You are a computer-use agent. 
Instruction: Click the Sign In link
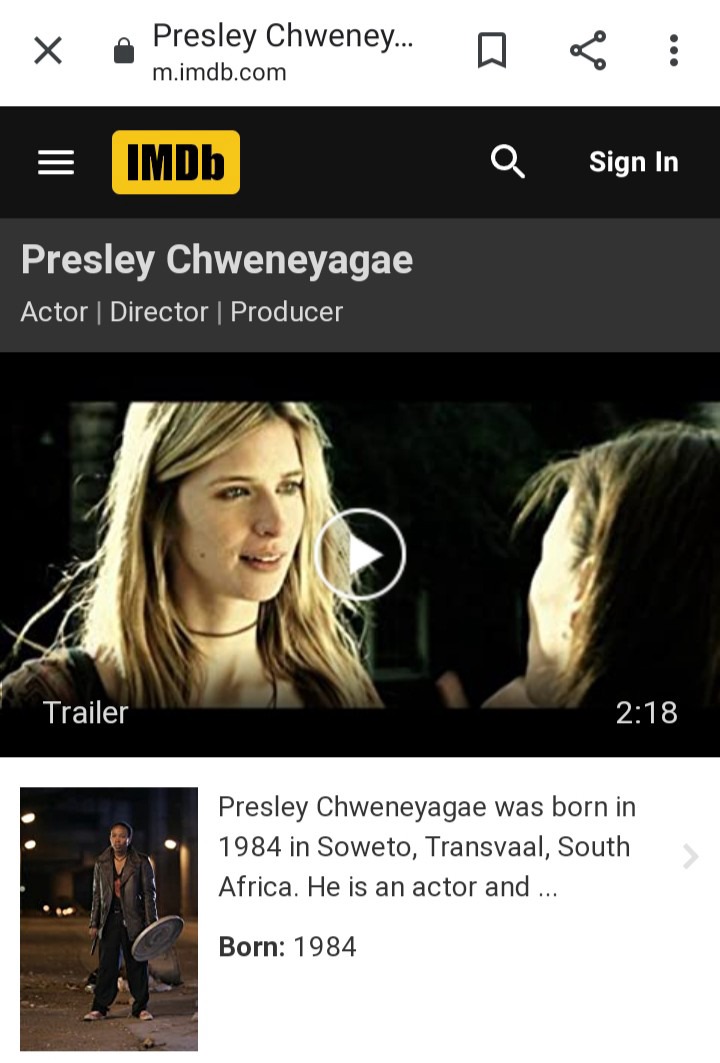coord(633,162)
